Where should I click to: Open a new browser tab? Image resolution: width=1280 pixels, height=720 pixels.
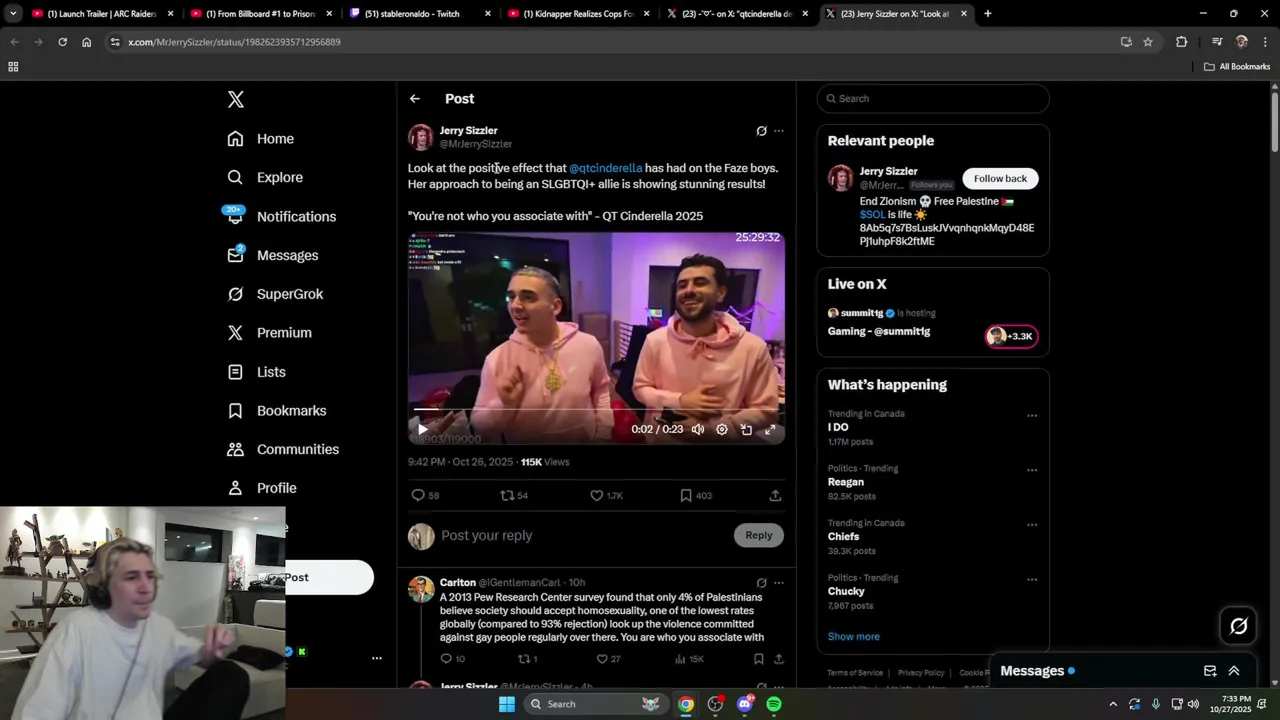coord(987,14)
